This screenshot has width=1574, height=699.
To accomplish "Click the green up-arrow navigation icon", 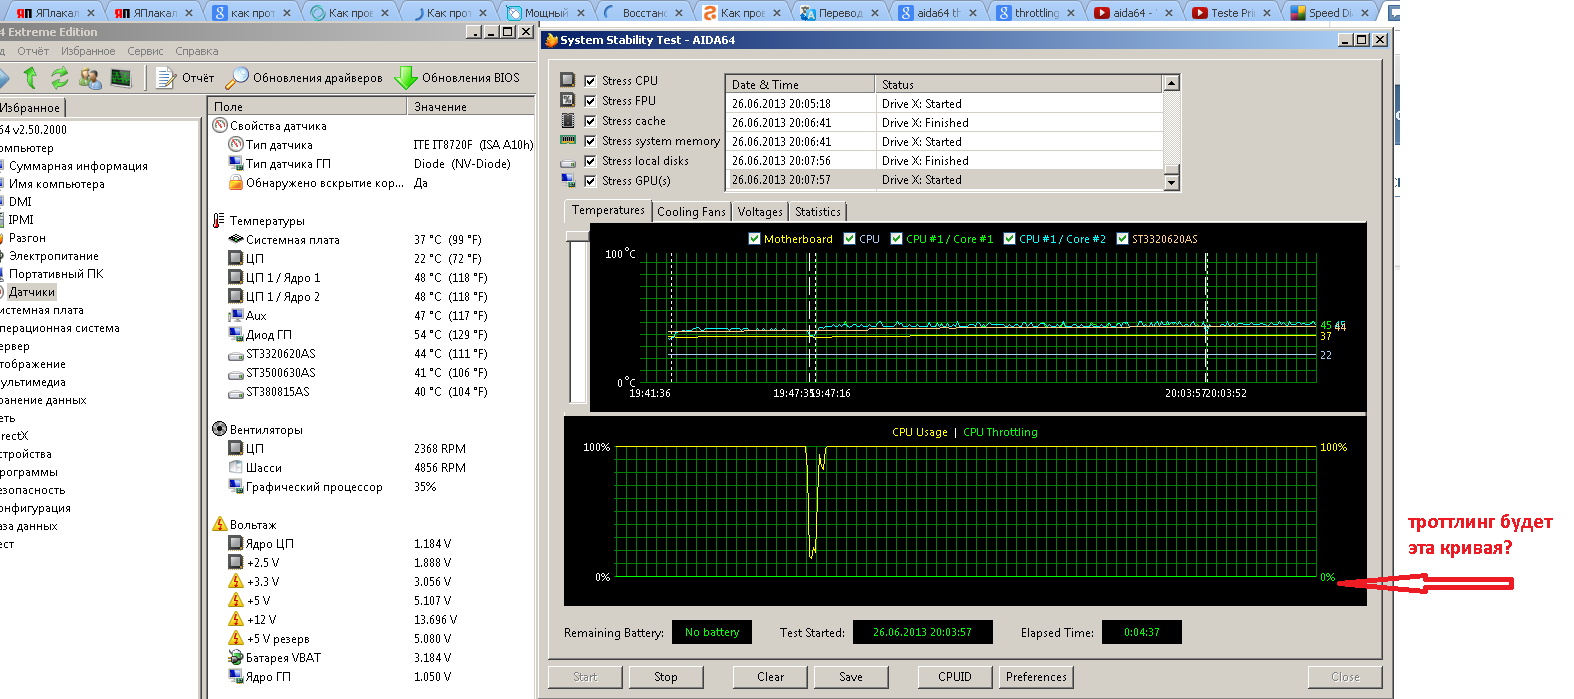I will (x=30, y=78).
